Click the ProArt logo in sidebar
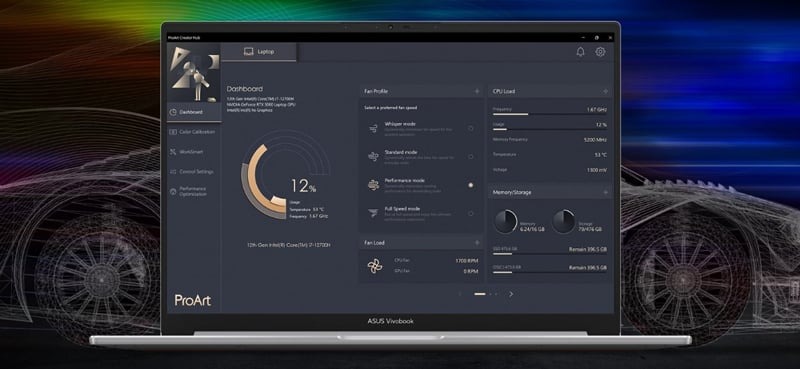This screenshot has width=800, height=369. (193, 300)
